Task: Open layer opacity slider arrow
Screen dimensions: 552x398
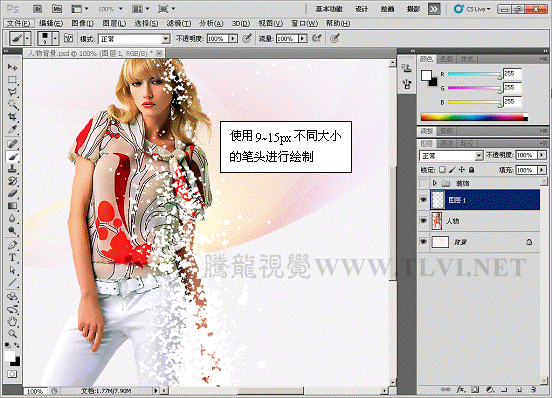Action: pyautogui.click(x=542, y=155)
